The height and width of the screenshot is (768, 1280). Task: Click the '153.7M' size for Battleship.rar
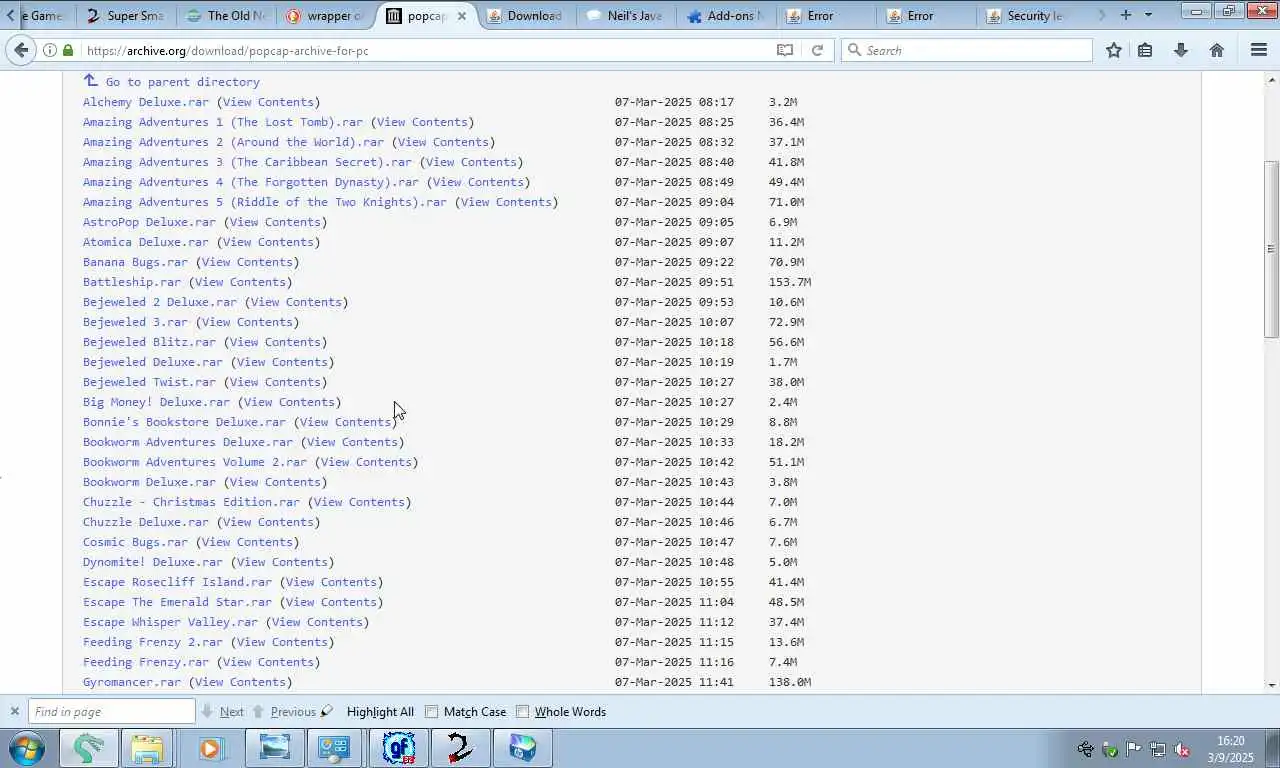coord(789,282)
